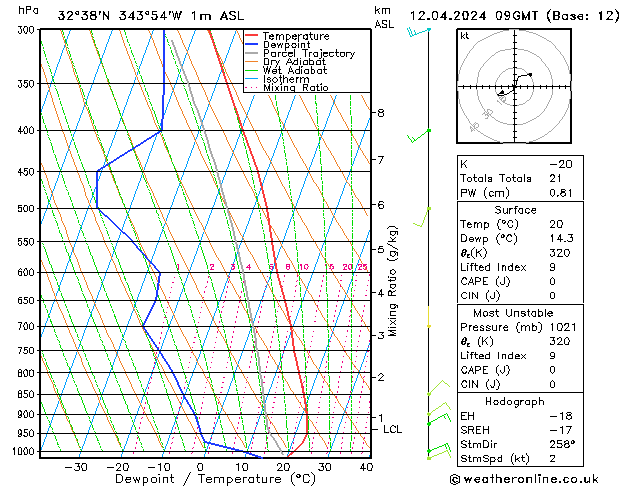Click the 'CAPE (J)' label under Surface
This screenshot has width=629, height=486.
(x=485, y=281)
